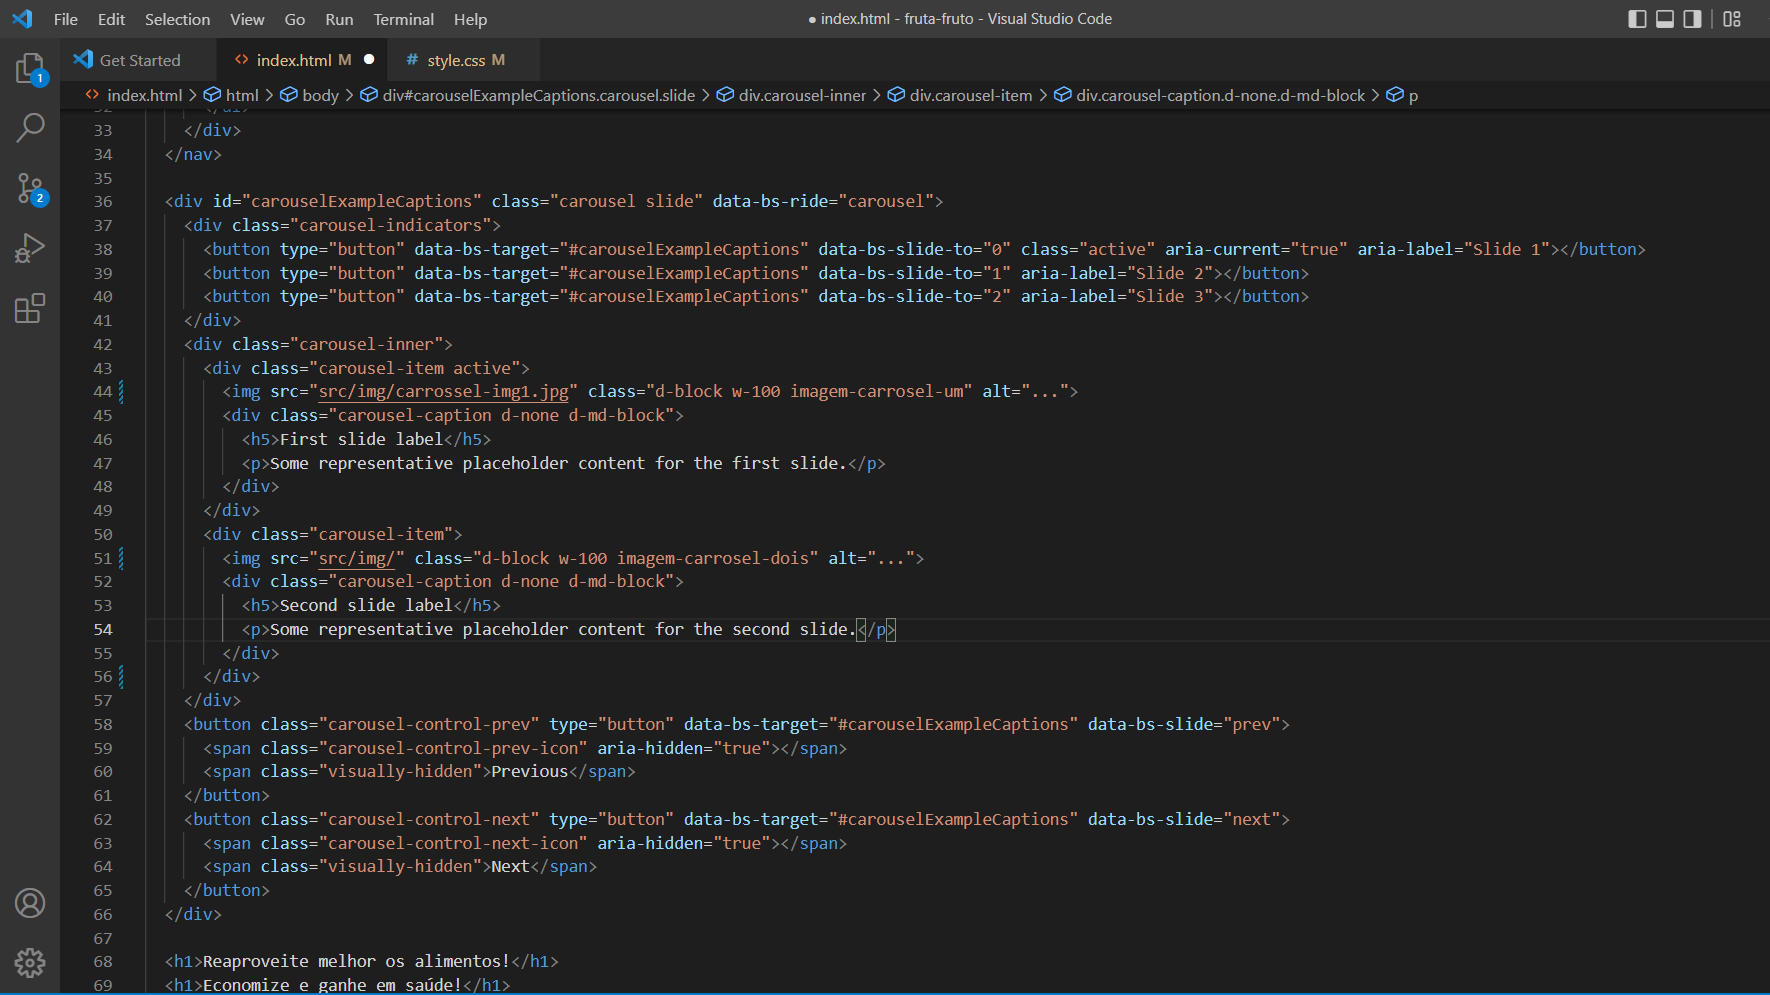1770x995 pixels.
Task: Click text 'Second slide label'
Action: tap(366, 605)
